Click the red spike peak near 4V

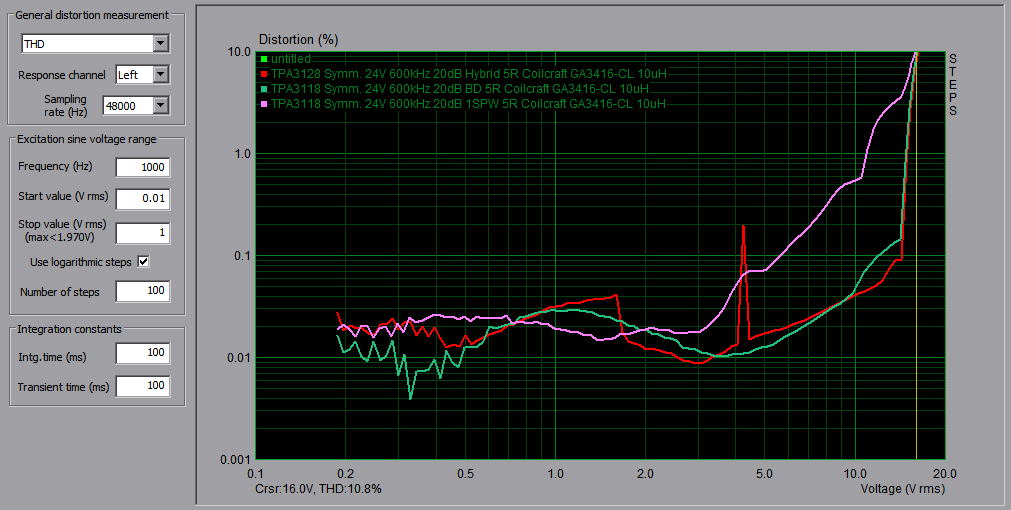(x=743, y=227)
